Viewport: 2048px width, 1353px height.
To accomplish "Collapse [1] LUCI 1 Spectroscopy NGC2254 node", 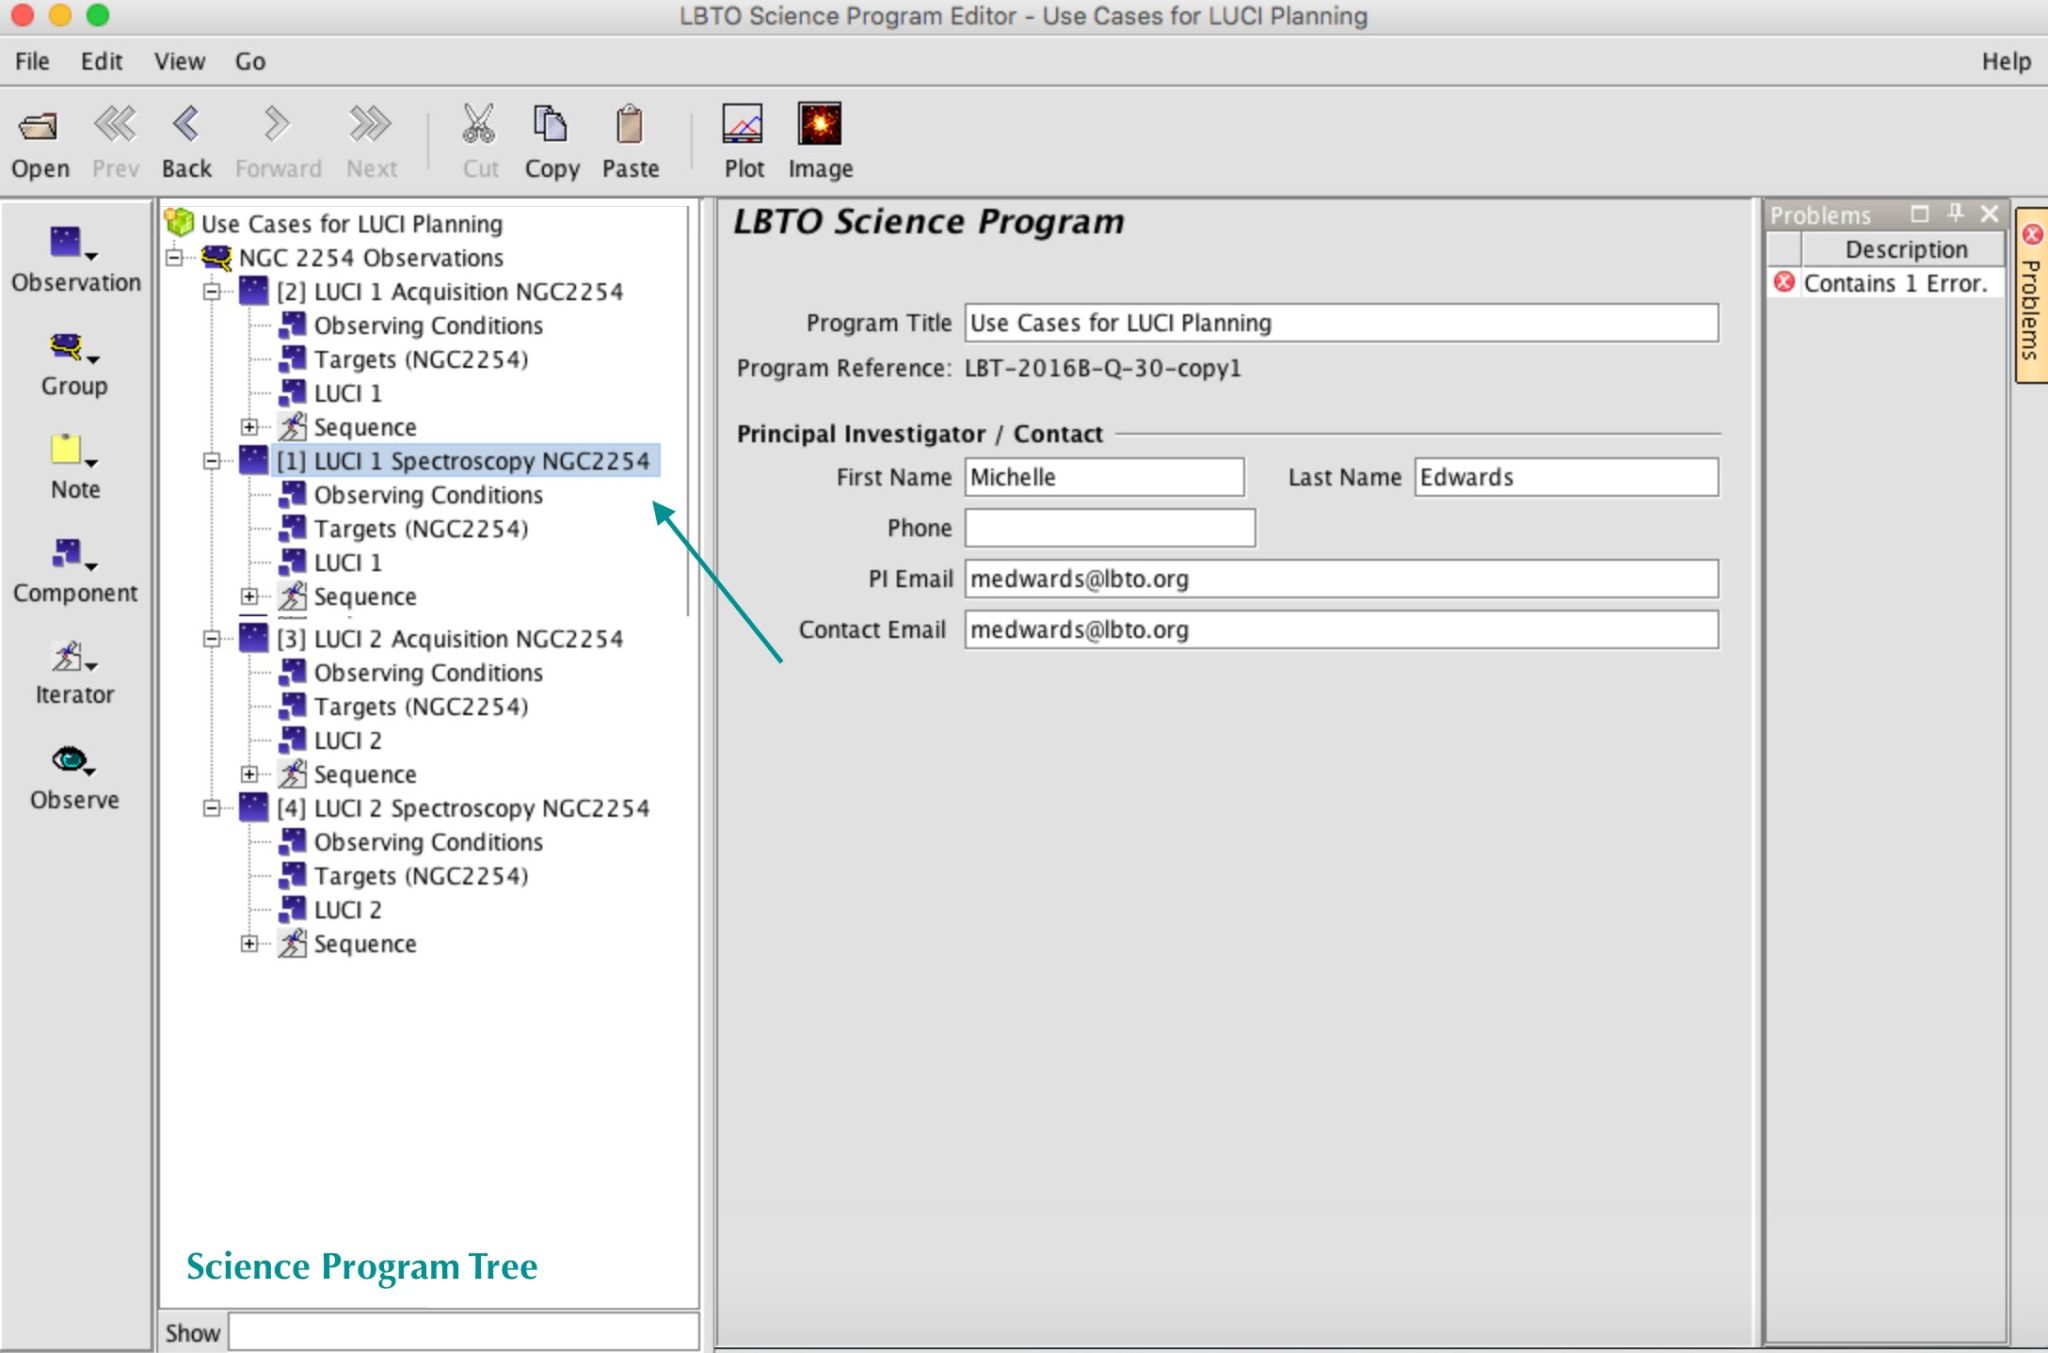I will pyautogui.click(x=211, y=461).
